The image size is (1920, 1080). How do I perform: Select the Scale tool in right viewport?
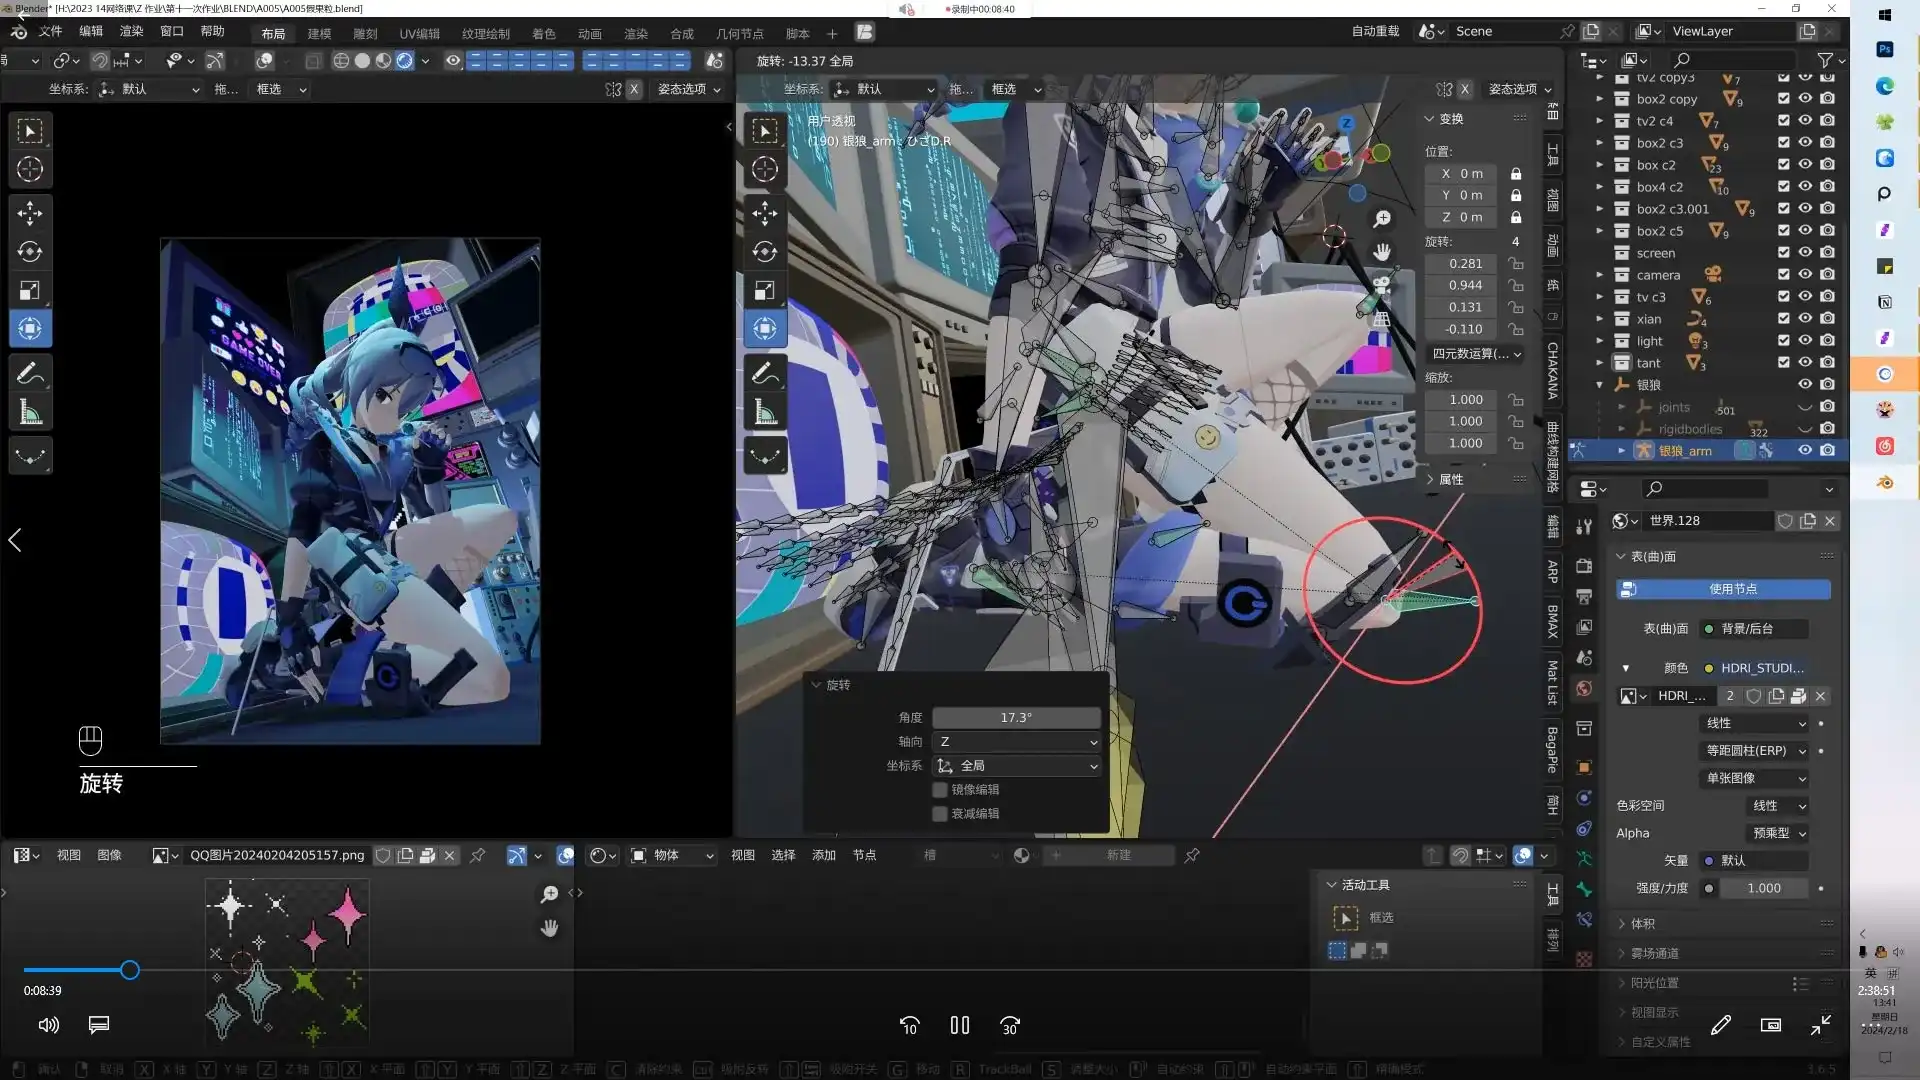coord(765,290)
